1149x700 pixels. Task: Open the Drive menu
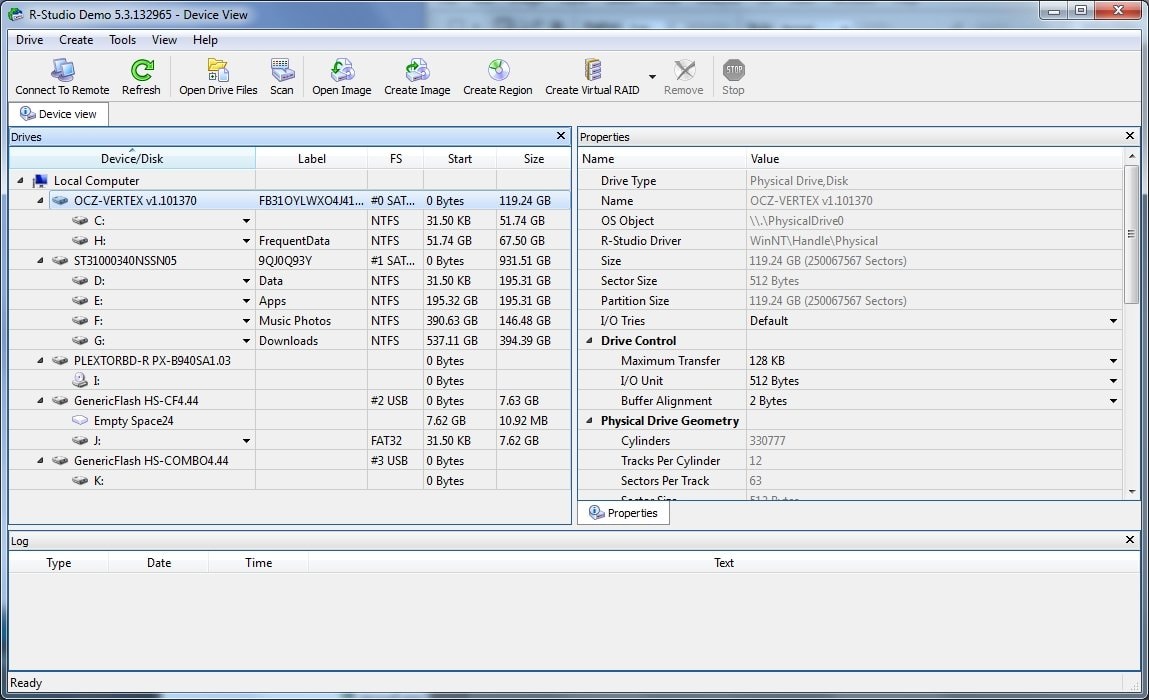pos(29,40)
